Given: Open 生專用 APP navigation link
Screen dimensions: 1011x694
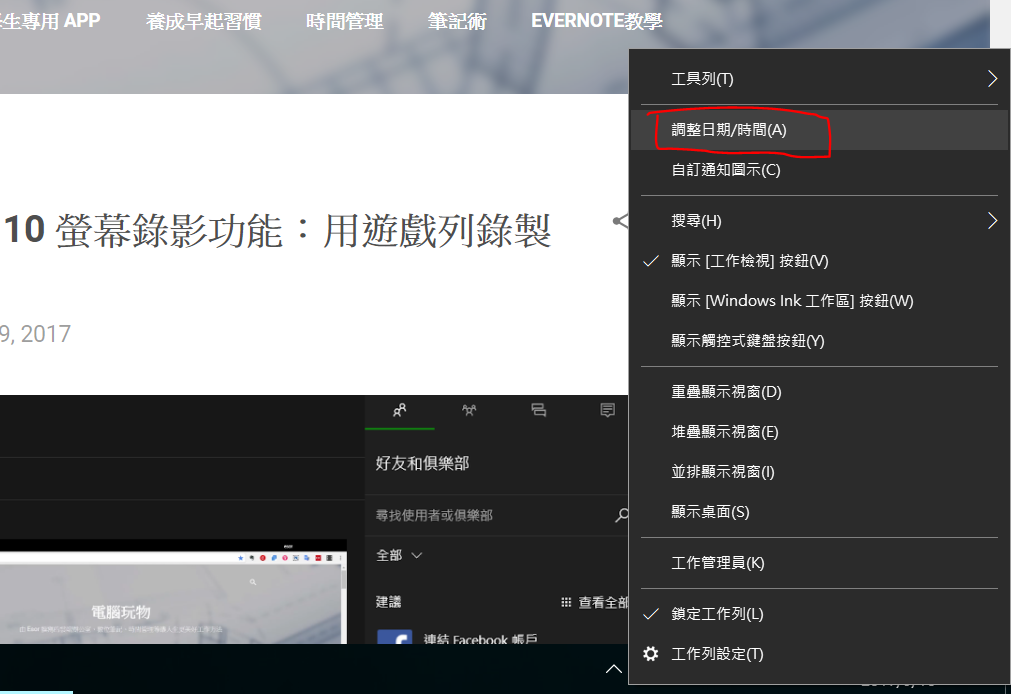Looking at the screenshot, I should point(50,21).
